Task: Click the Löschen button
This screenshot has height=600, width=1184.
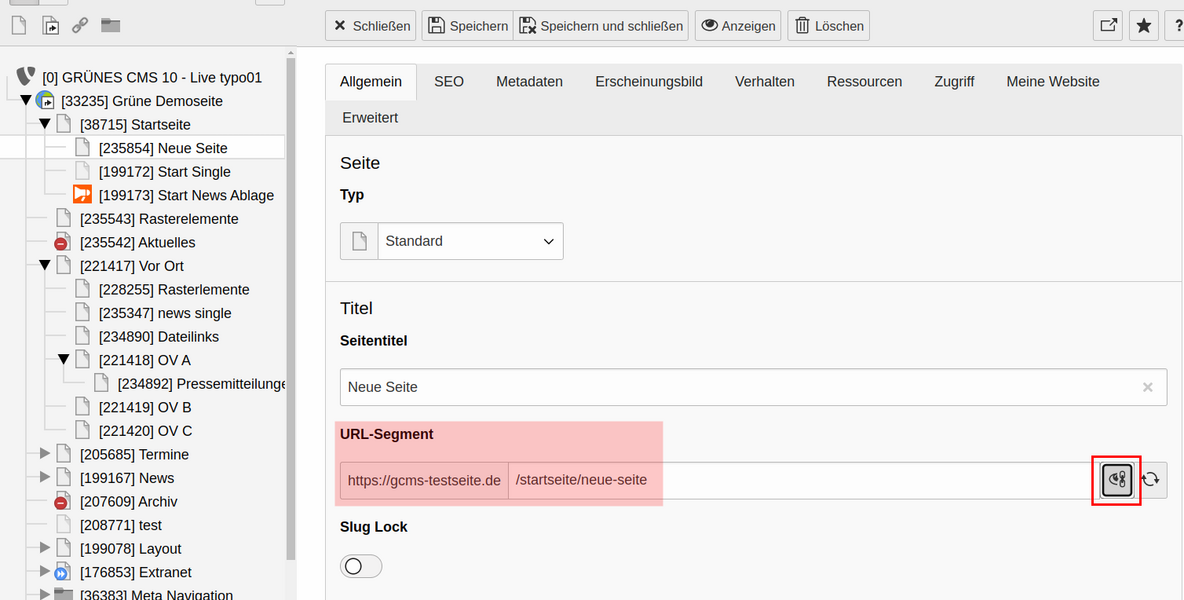Action: pyautogui.click(x=828, y=26)
